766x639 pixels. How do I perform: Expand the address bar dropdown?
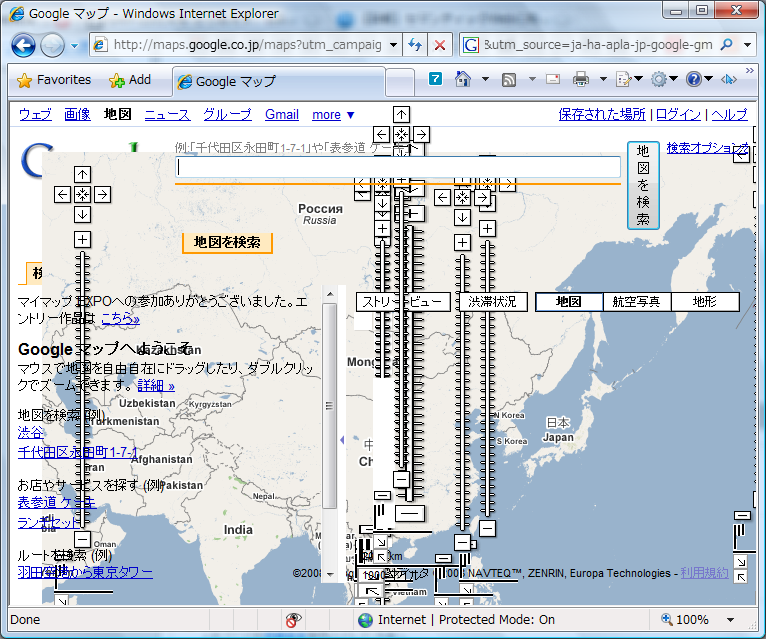[x=394, y=45]
